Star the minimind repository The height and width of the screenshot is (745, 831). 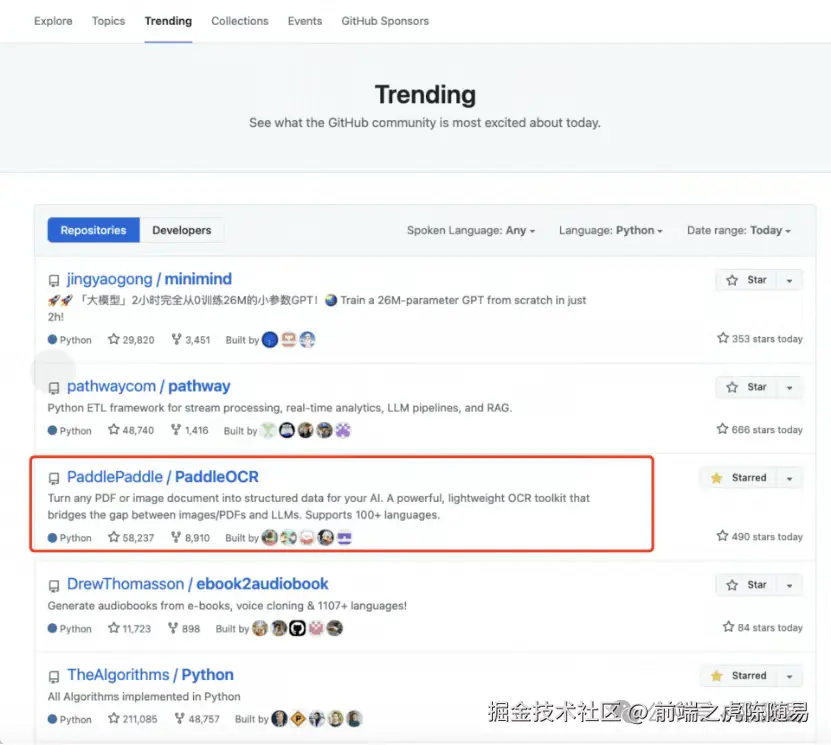click(x=746, y=280)
